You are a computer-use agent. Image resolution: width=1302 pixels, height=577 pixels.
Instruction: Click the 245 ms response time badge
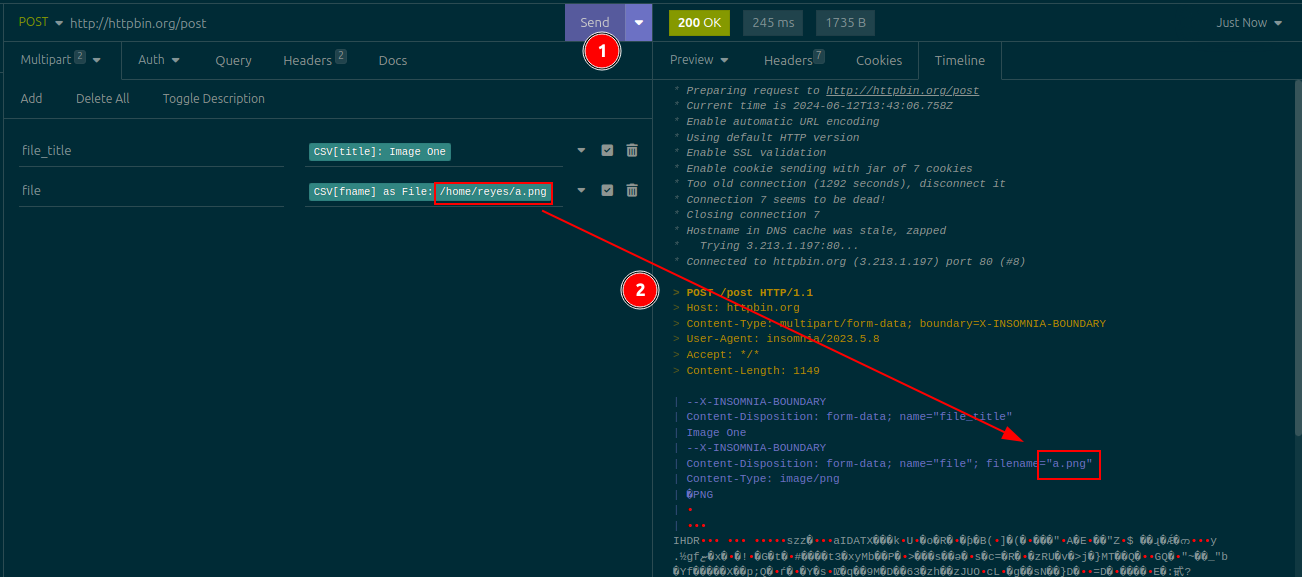point(772,22)
